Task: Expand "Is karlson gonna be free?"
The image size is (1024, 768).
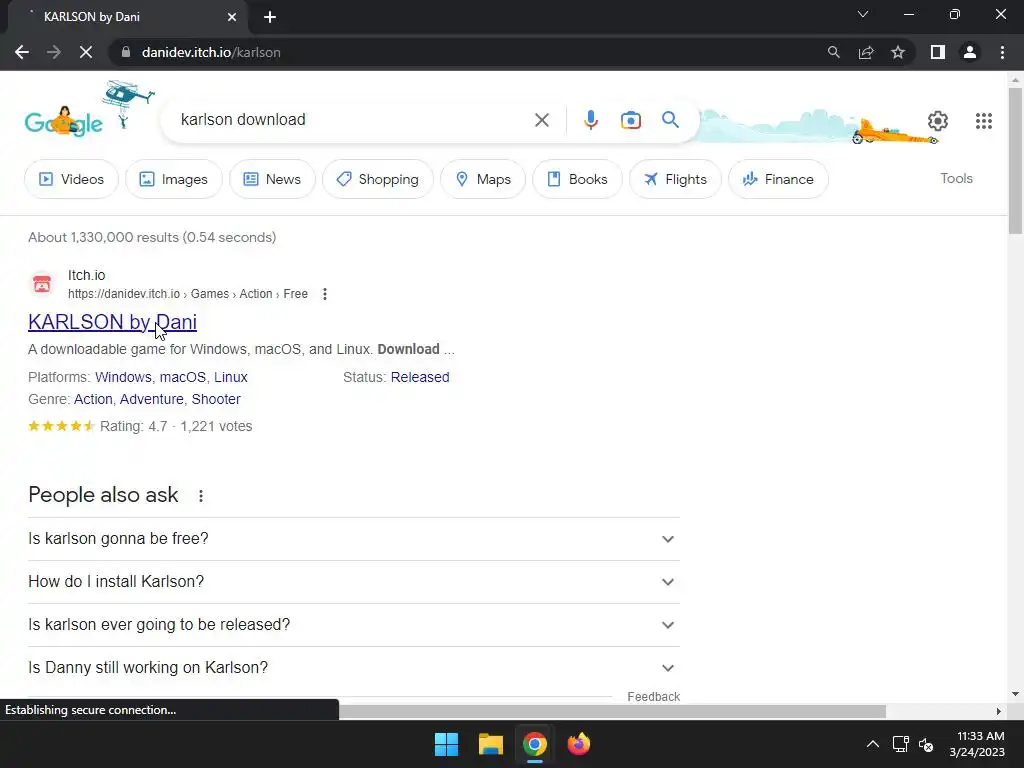Action: (354, 539)
